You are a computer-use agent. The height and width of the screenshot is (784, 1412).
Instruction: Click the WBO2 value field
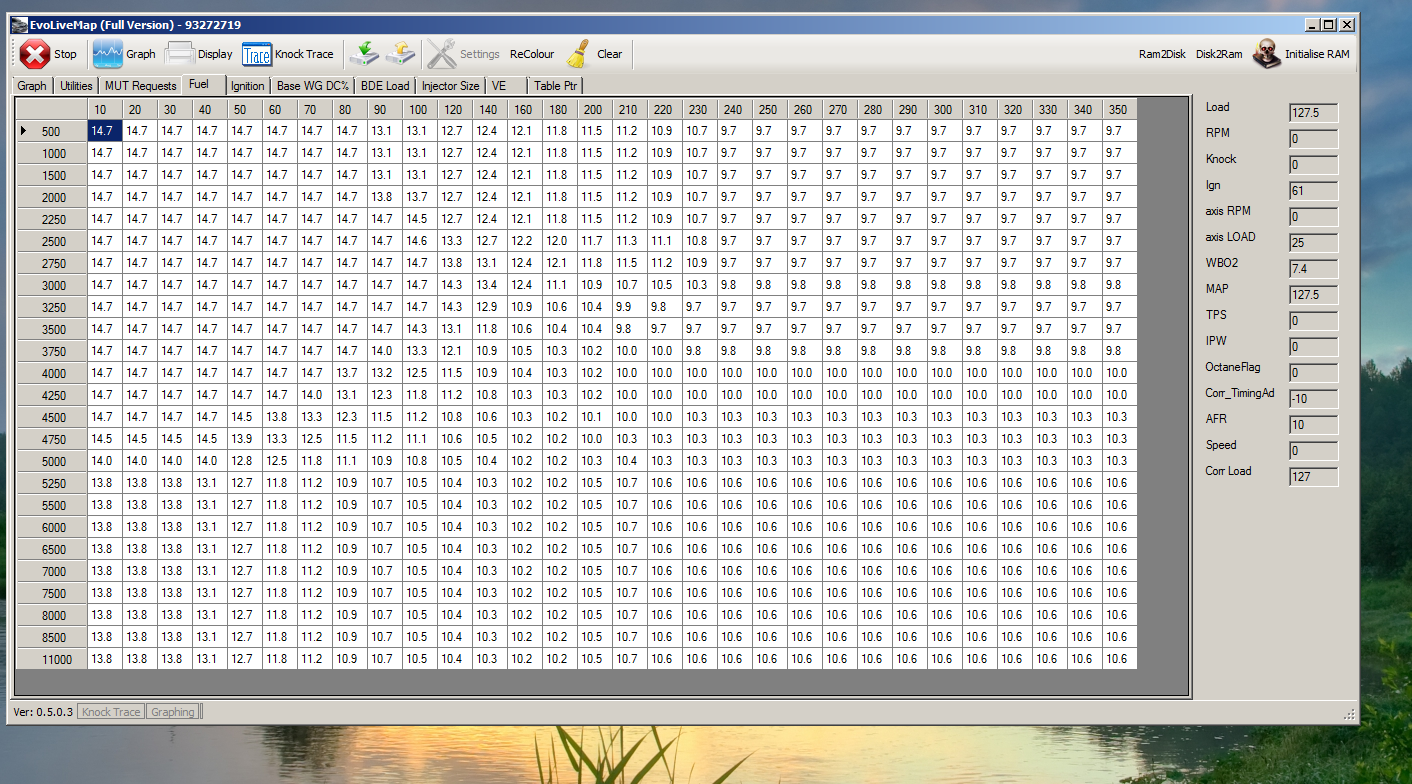point(1313,268)
